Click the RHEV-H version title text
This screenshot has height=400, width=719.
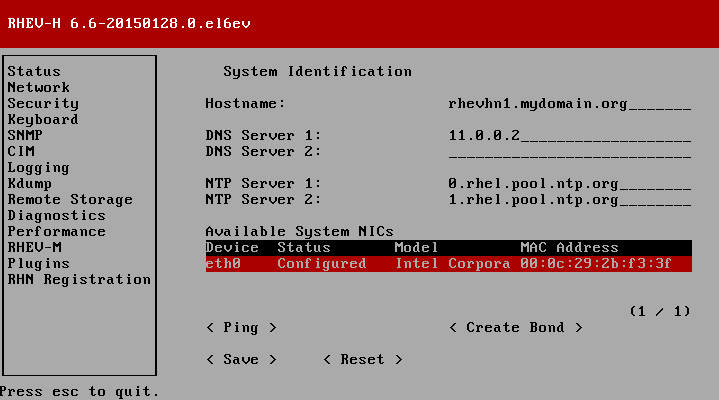coord(129,23)
